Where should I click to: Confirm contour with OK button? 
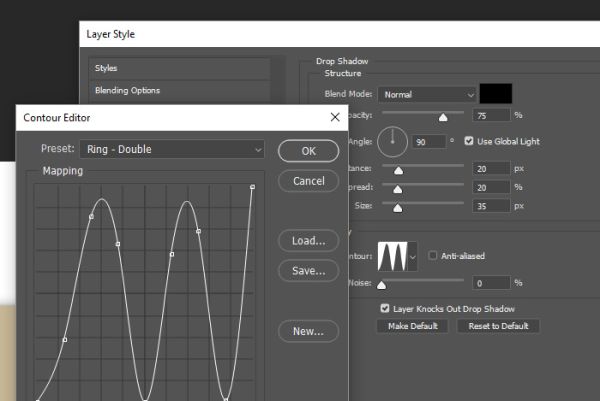click(308, 151)
